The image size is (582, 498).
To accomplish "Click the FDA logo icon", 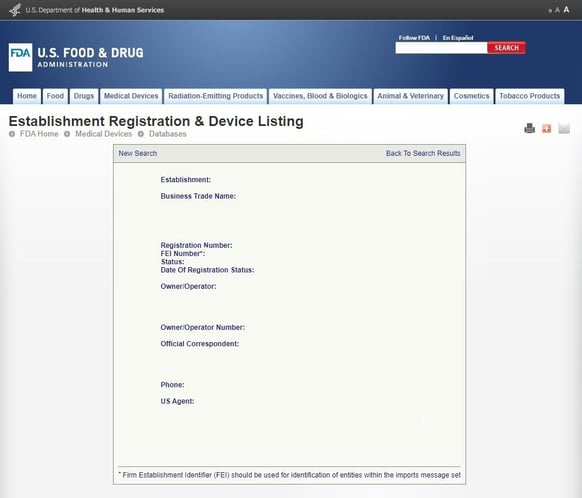I will [20, 57].
